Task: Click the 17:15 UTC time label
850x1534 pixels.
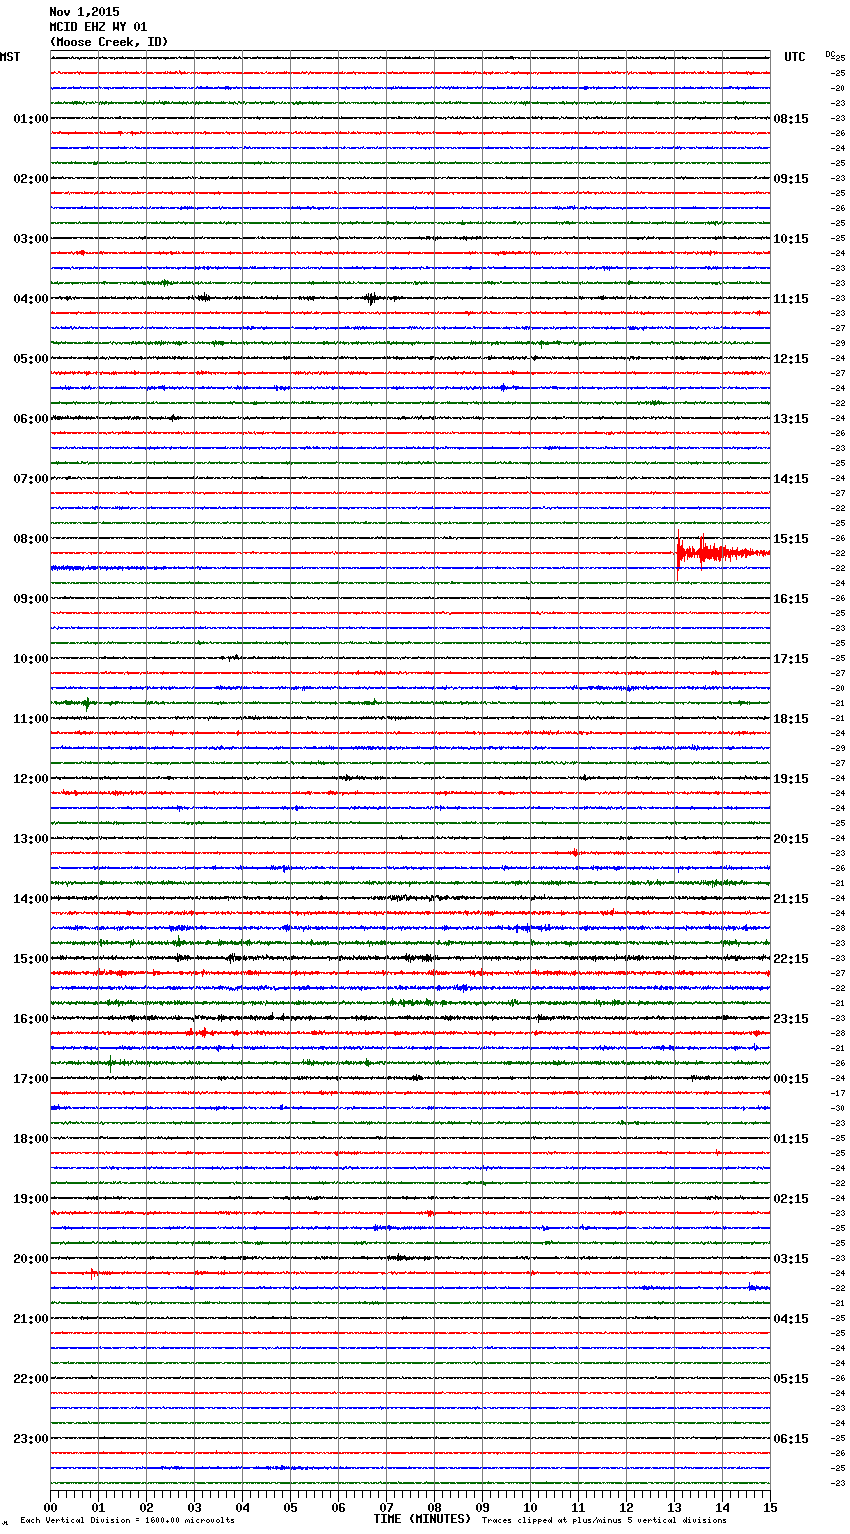Action: [x=791, y=659]
